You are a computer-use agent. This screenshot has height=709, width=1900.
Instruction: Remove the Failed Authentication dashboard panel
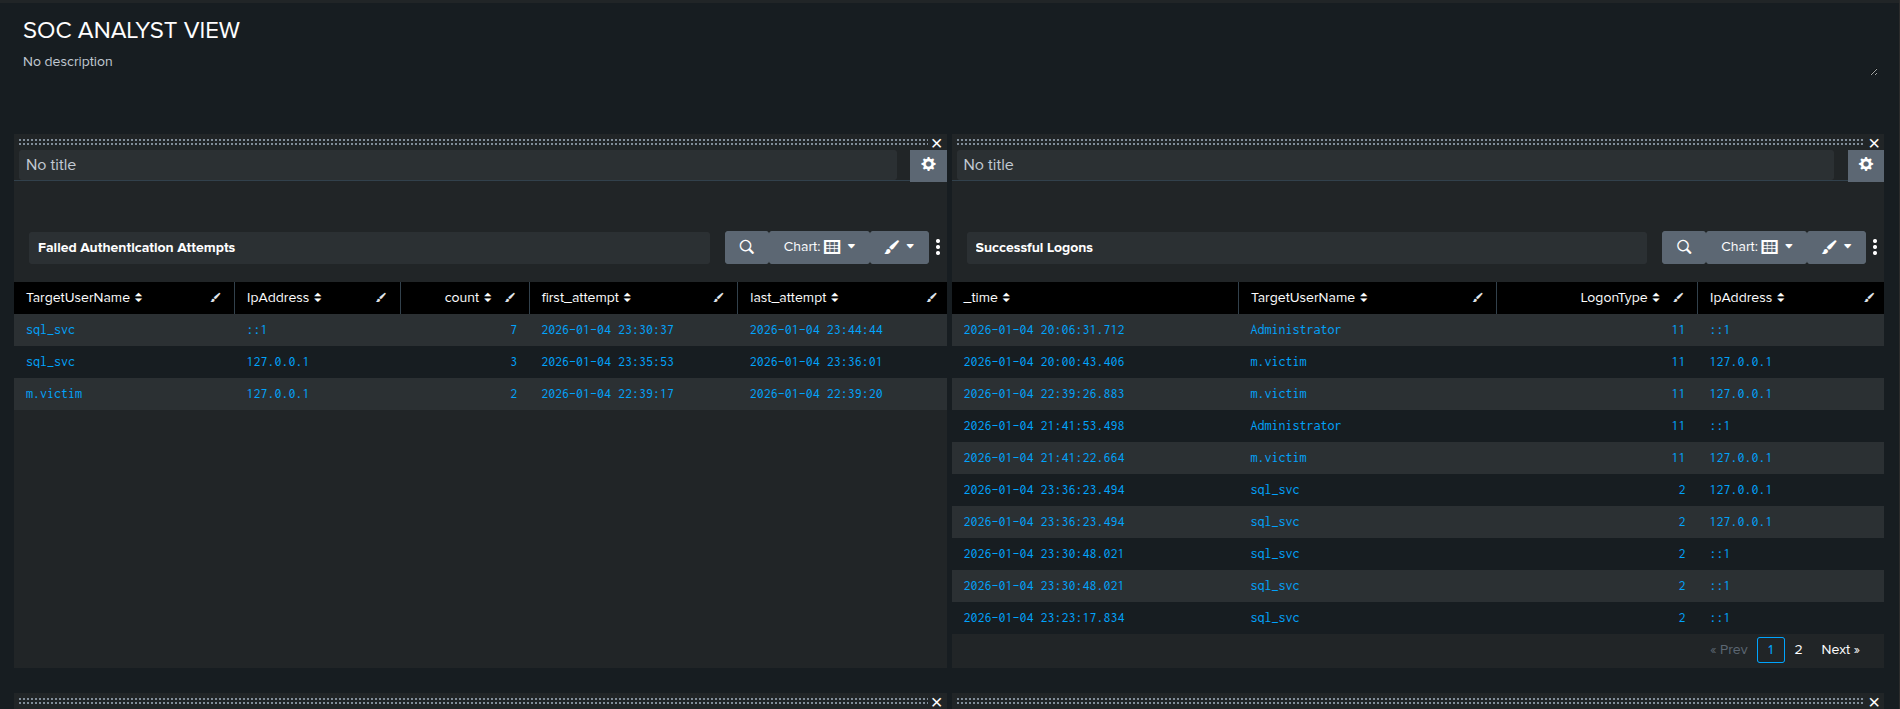click(936, 143)
